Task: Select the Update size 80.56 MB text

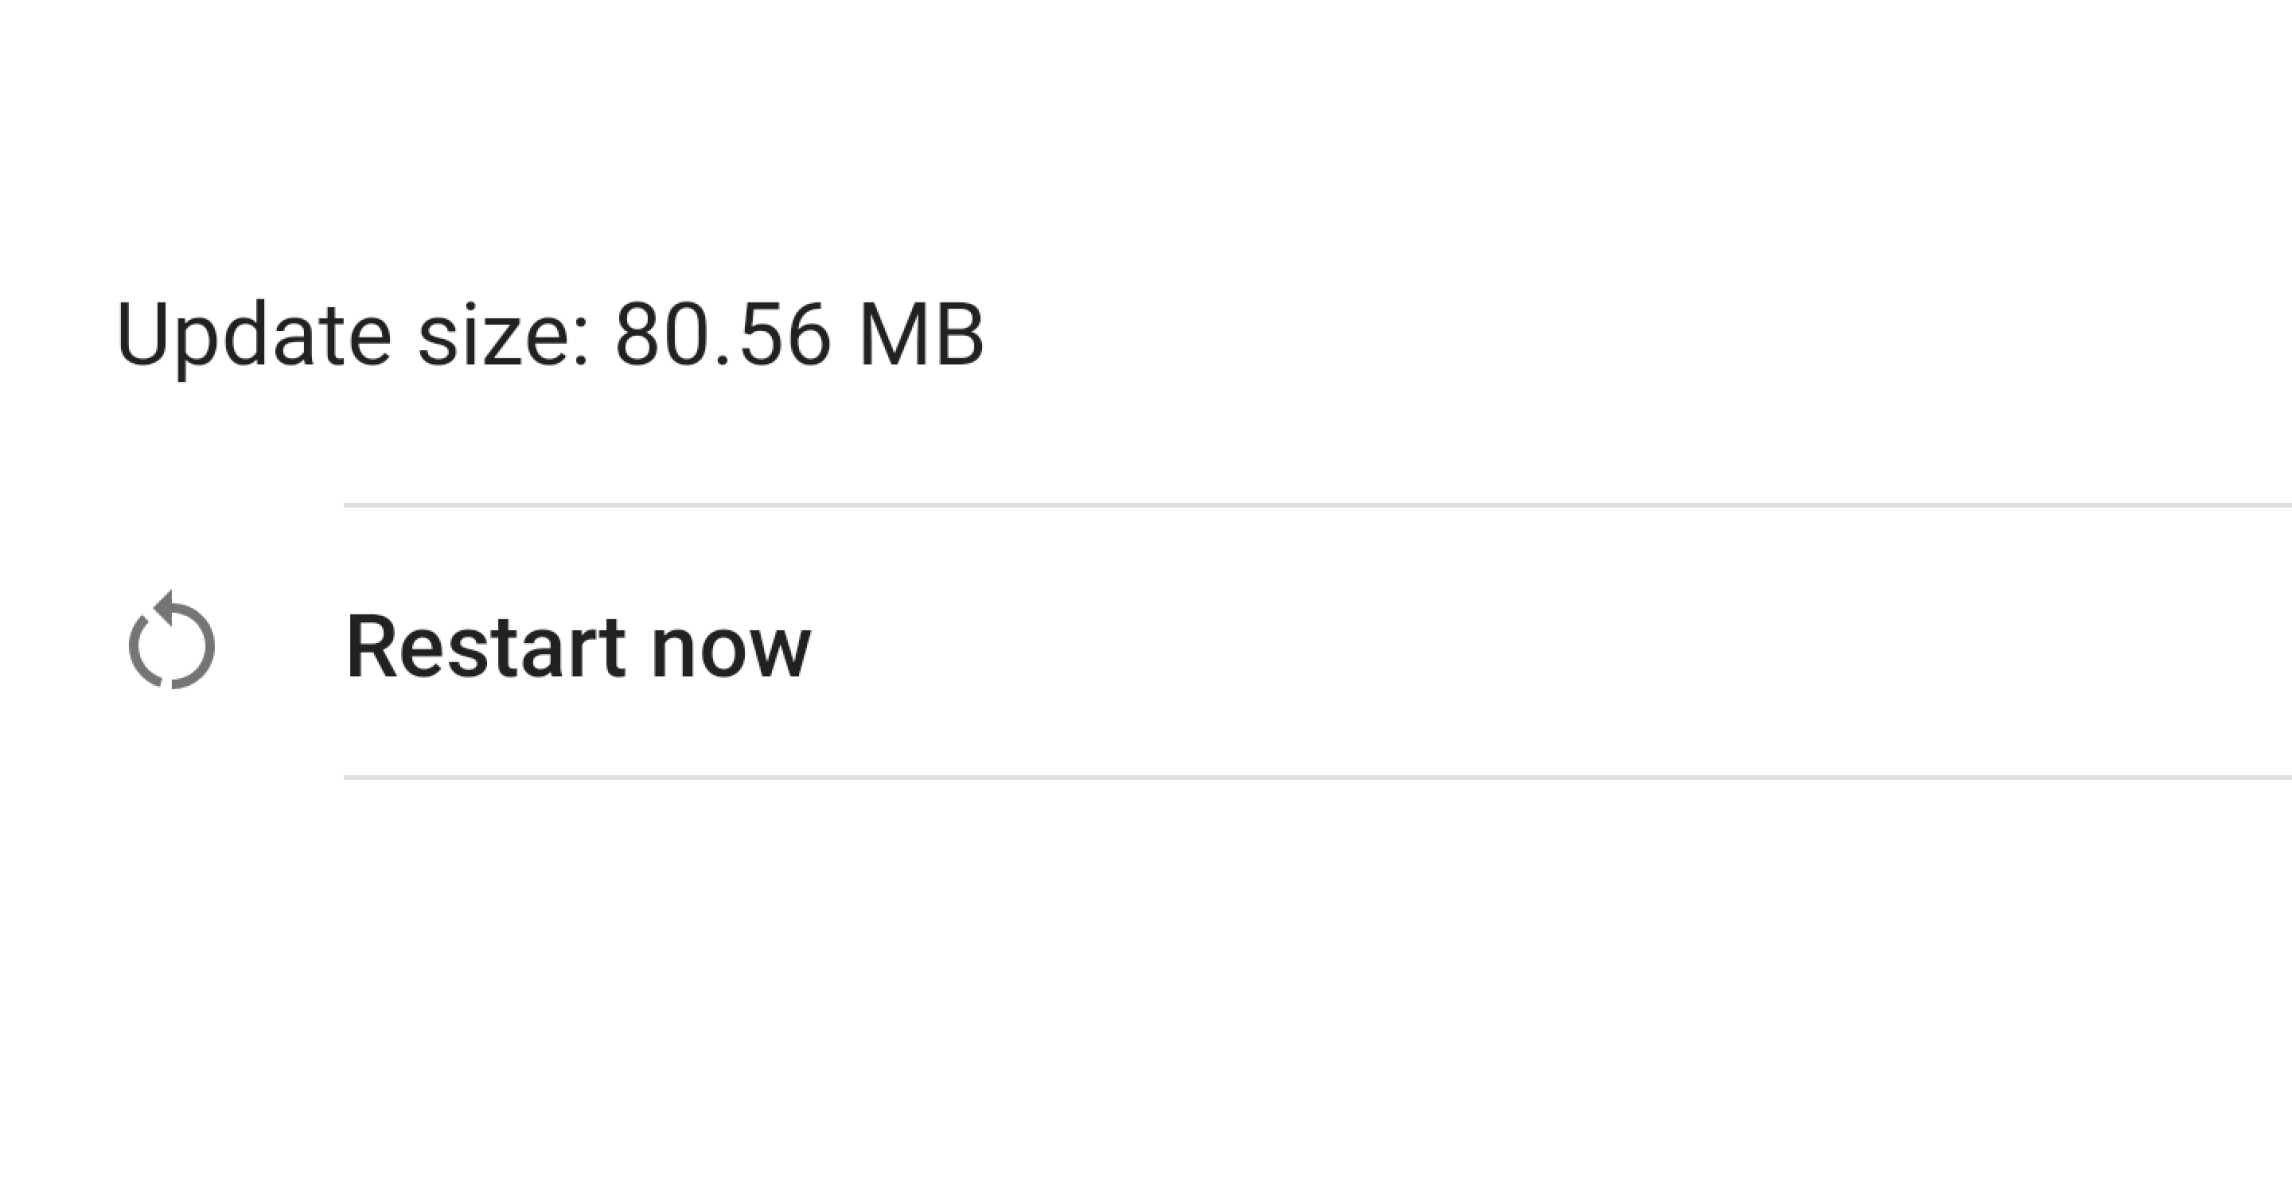Action: (x=550, y=335)
